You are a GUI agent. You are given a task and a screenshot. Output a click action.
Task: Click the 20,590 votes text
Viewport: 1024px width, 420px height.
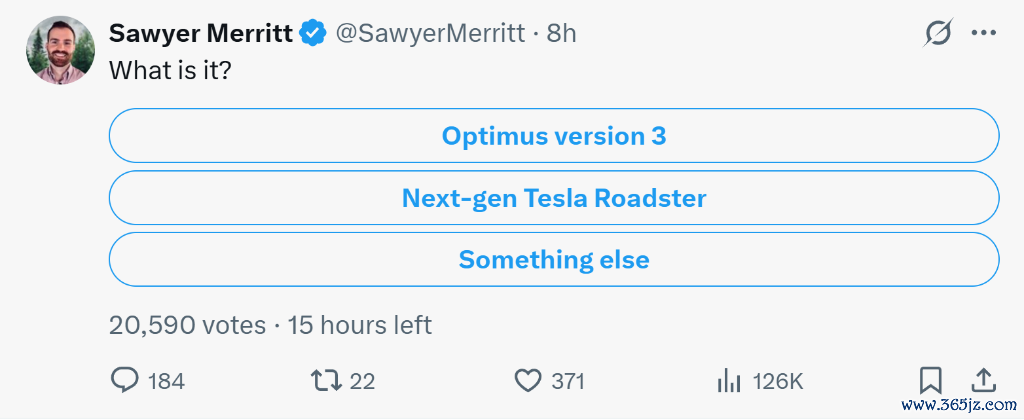point(187,325)
